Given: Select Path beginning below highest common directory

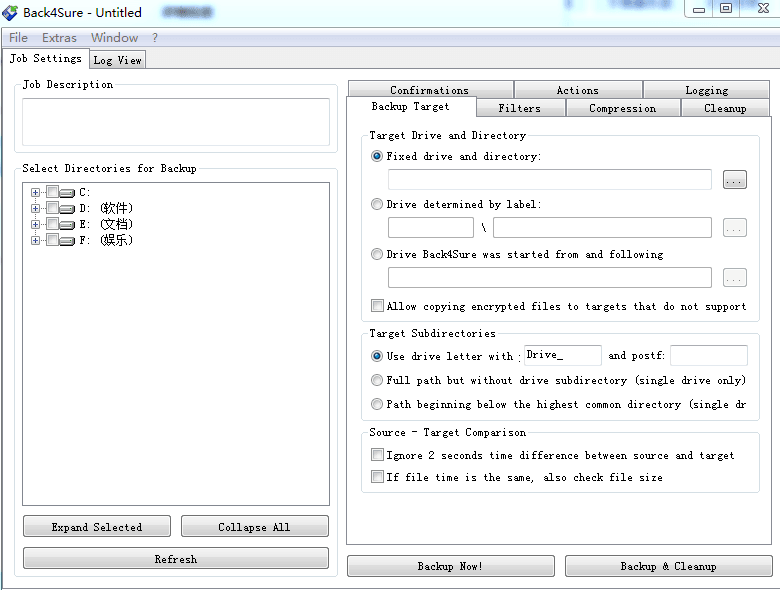Looking at the screenshot, I should pos(377,404).
